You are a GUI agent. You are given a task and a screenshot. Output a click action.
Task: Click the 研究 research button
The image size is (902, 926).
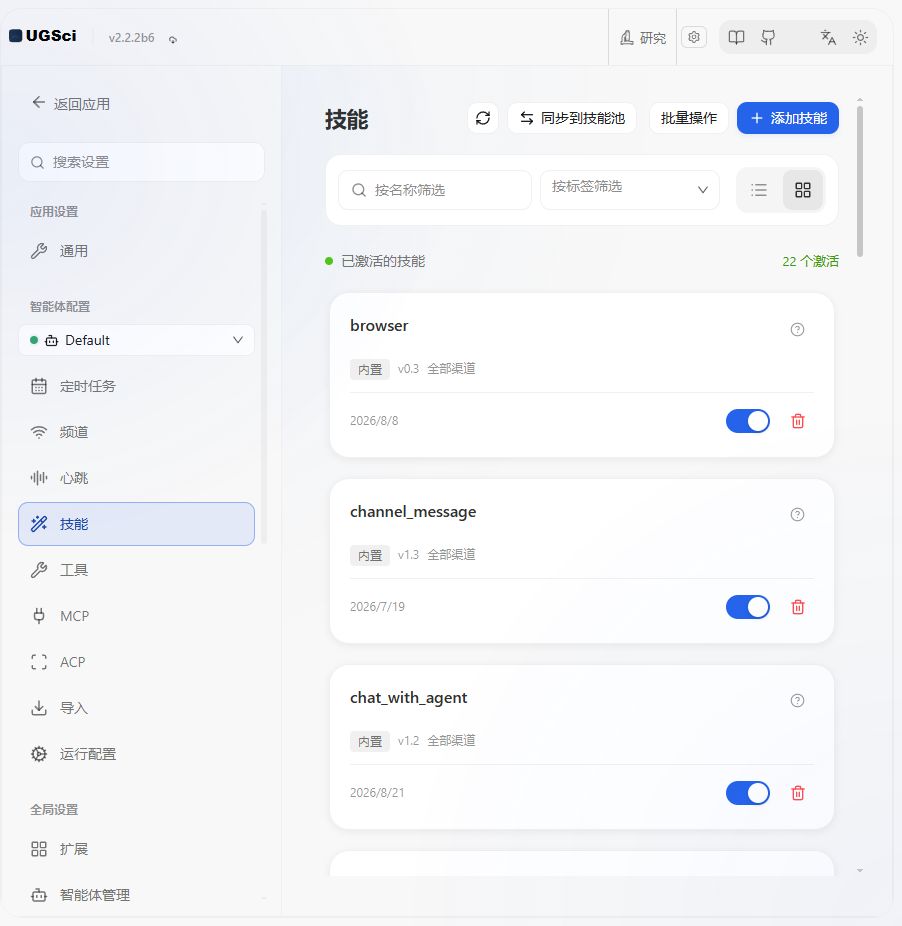pyautogui.click(x=643, y=38)
